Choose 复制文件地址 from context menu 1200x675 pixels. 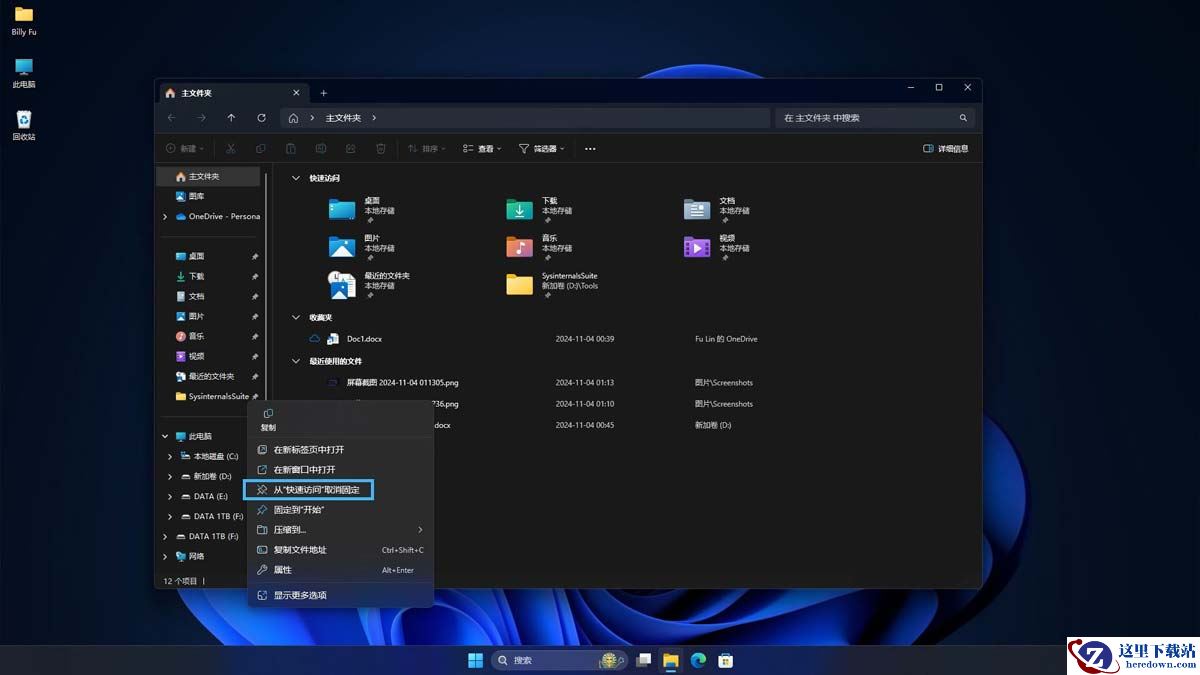point(340,550)
